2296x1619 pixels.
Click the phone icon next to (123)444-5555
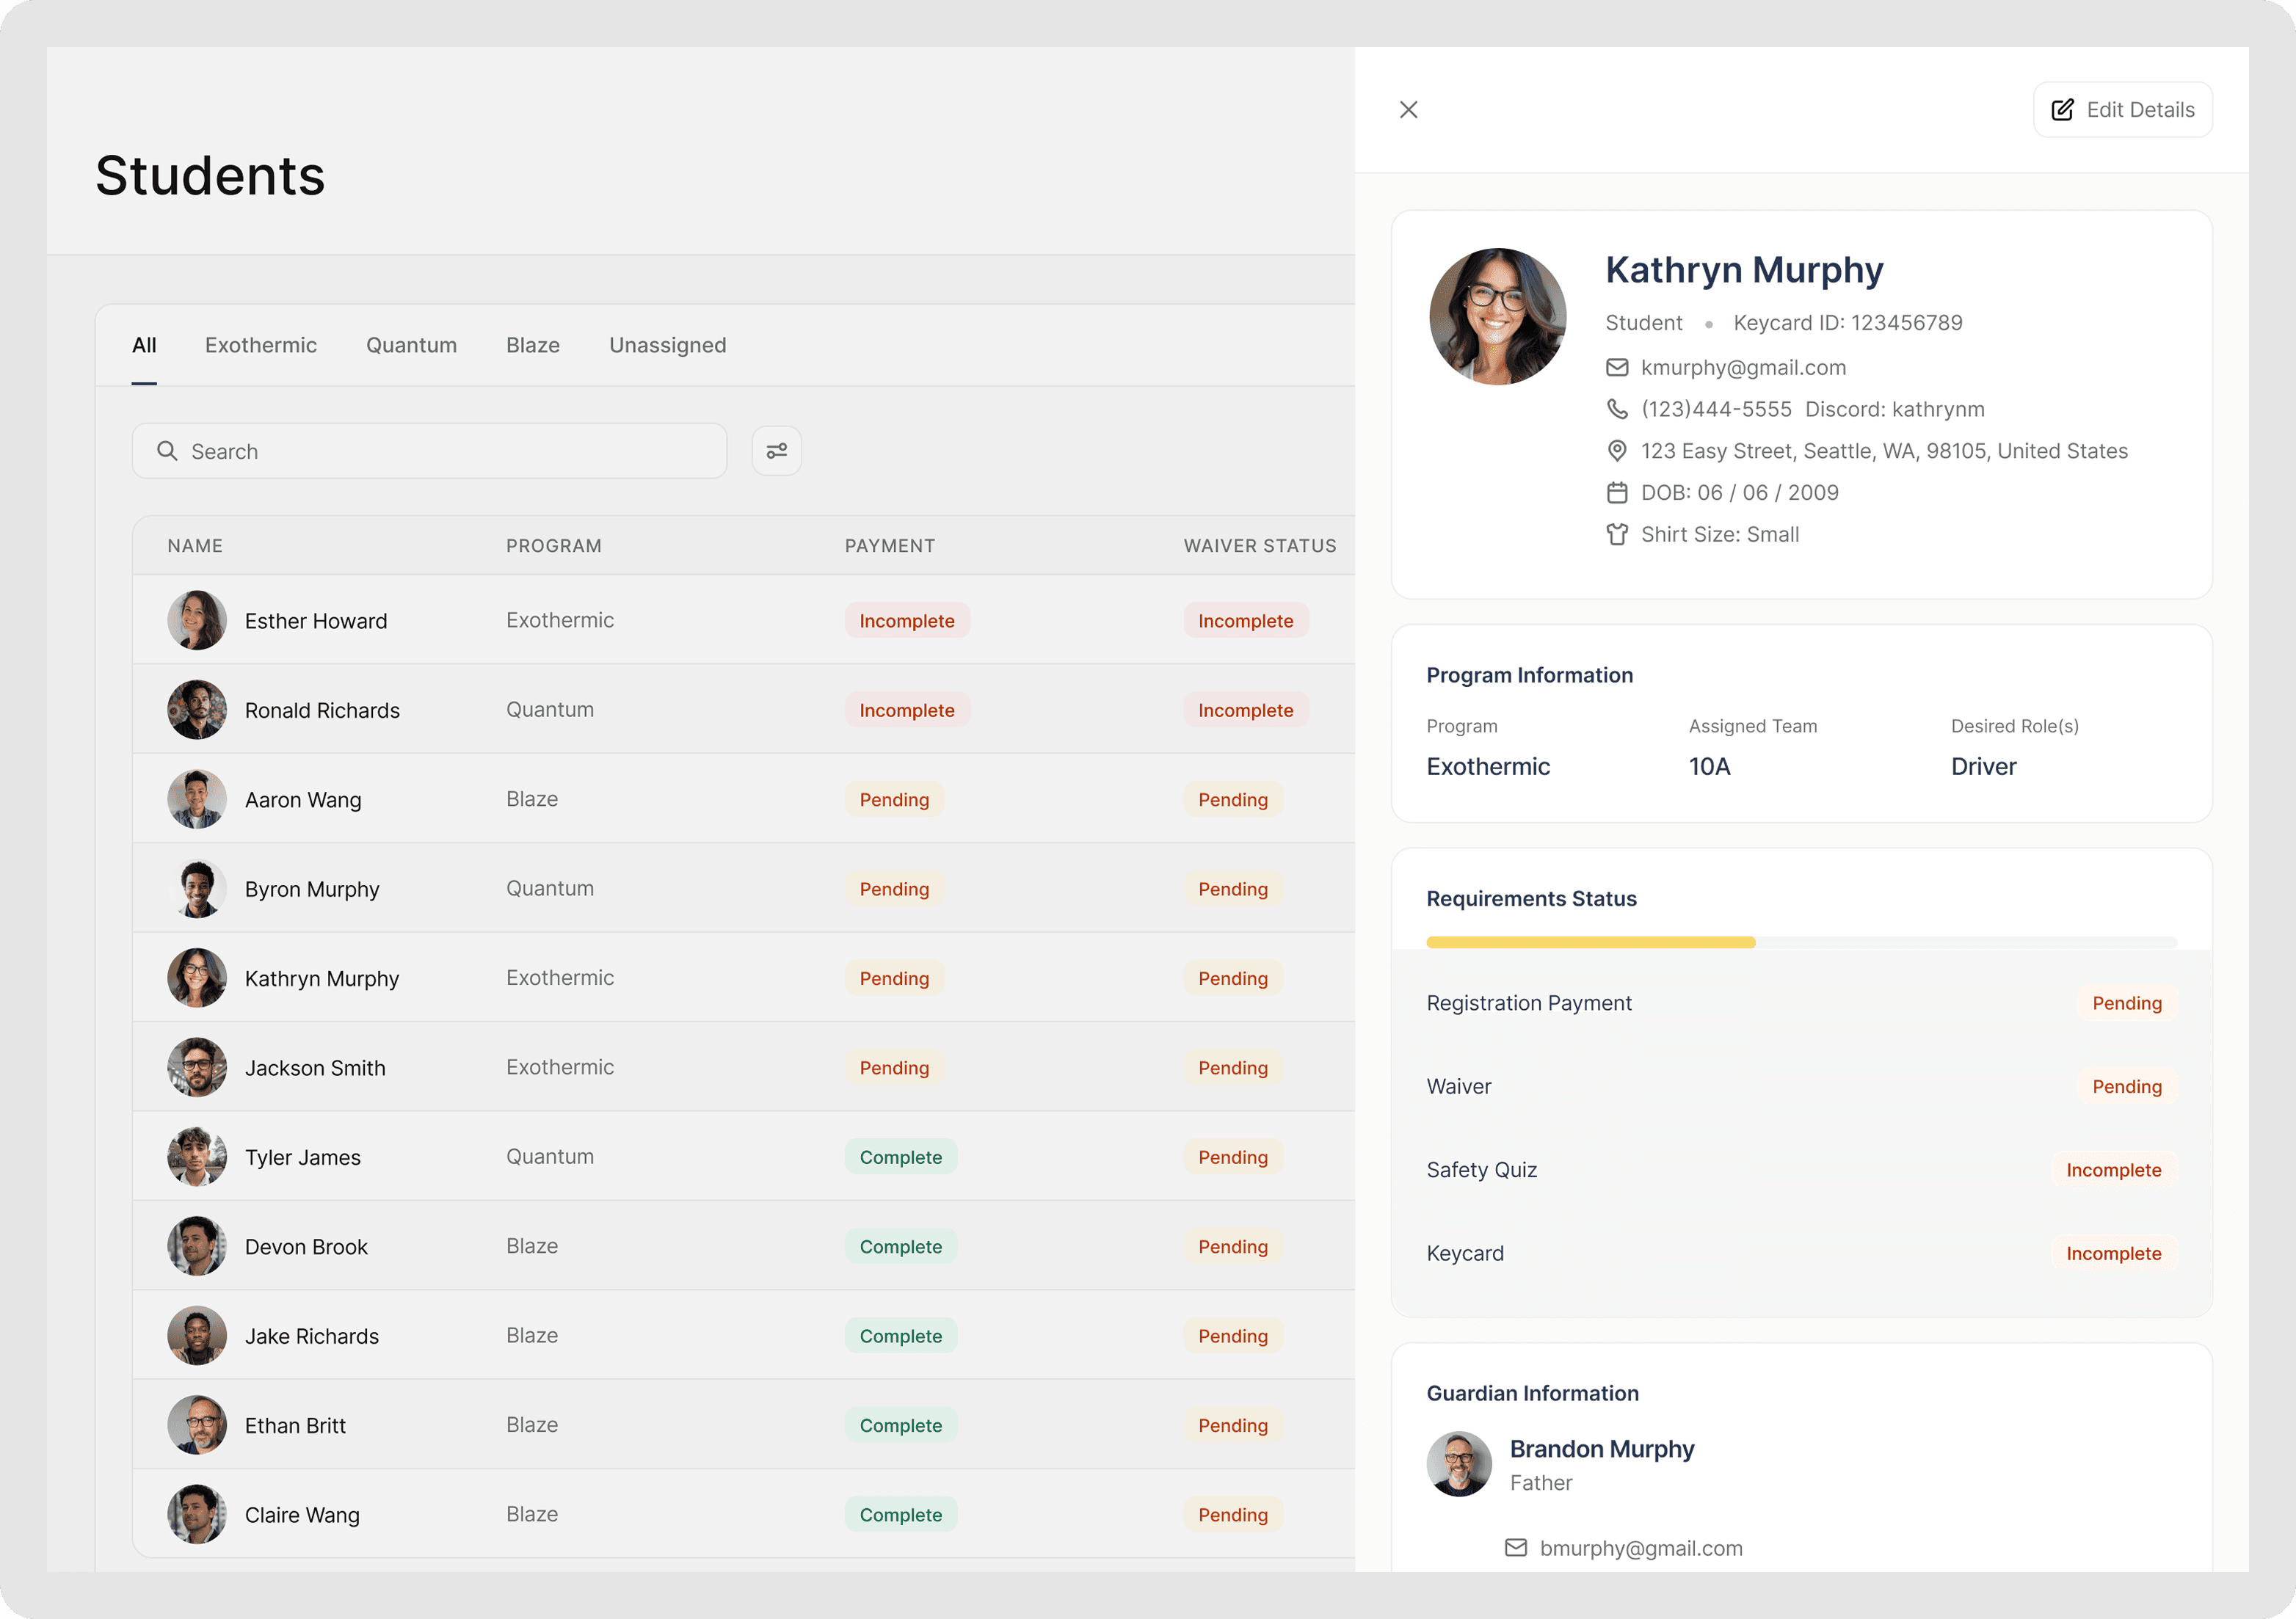[1617, 409]
